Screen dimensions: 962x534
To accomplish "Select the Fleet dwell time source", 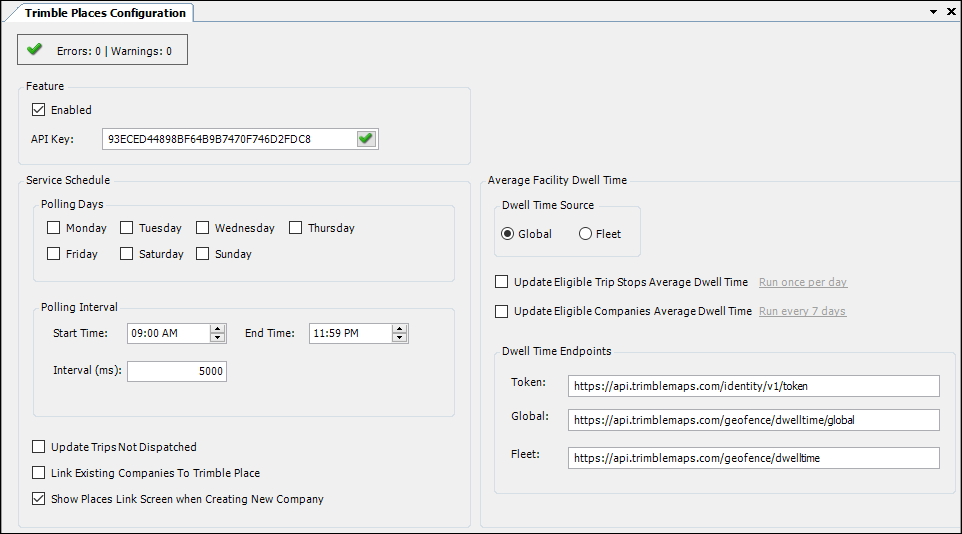I will point(586,234).
